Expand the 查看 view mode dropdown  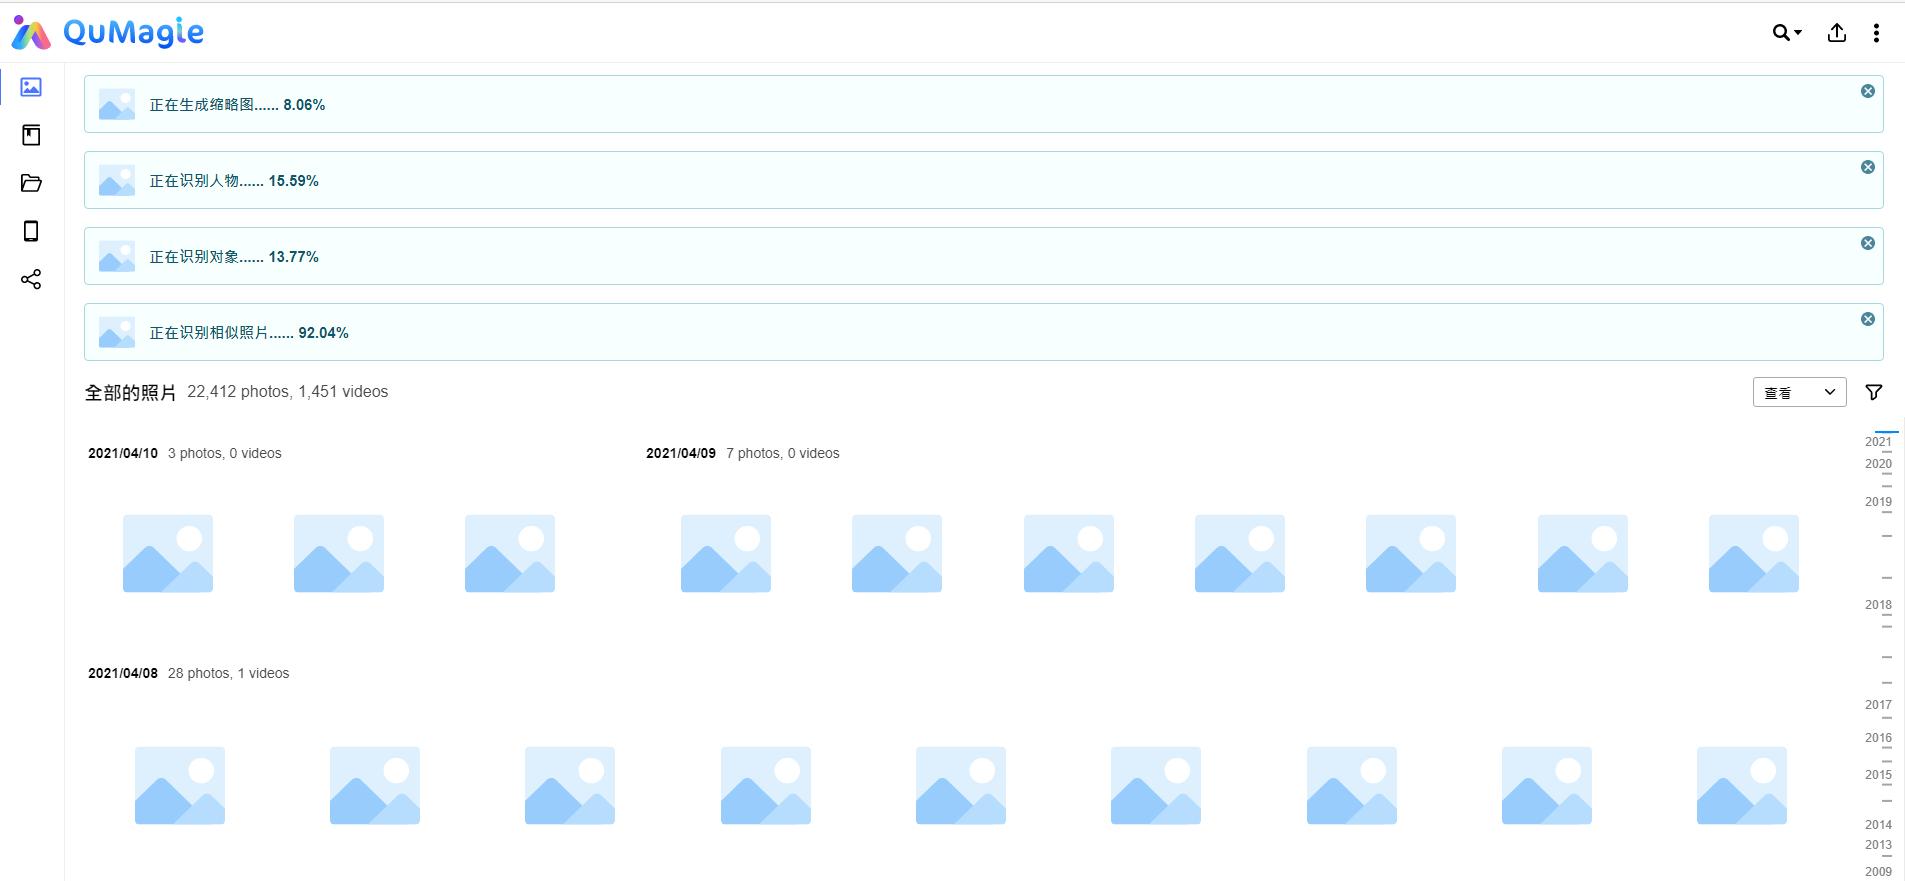coord(1800,392)
